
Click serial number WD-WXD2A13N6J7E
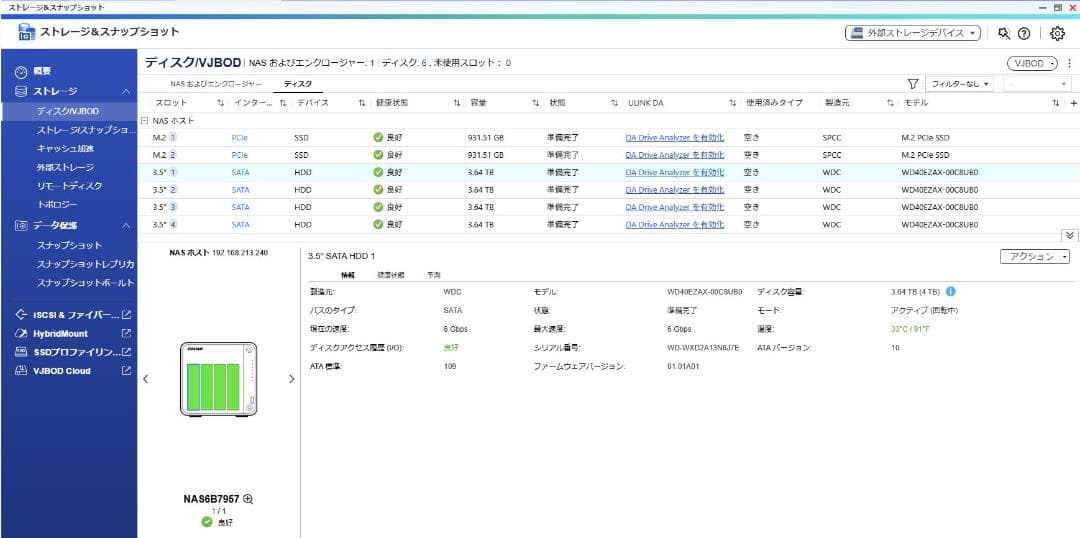click(703, 348)
